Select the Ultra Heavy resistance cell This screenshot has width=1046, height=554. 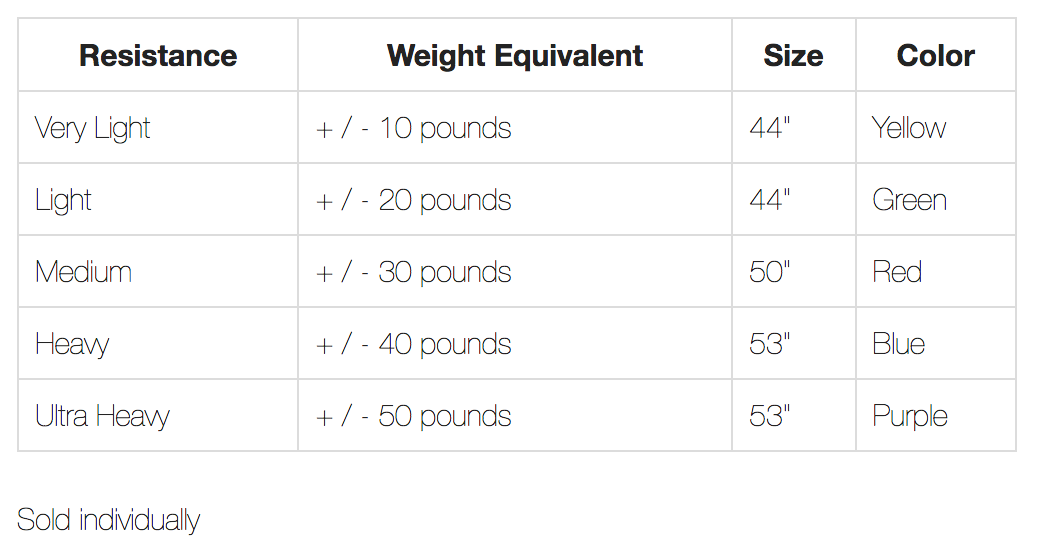click(102, 416)
